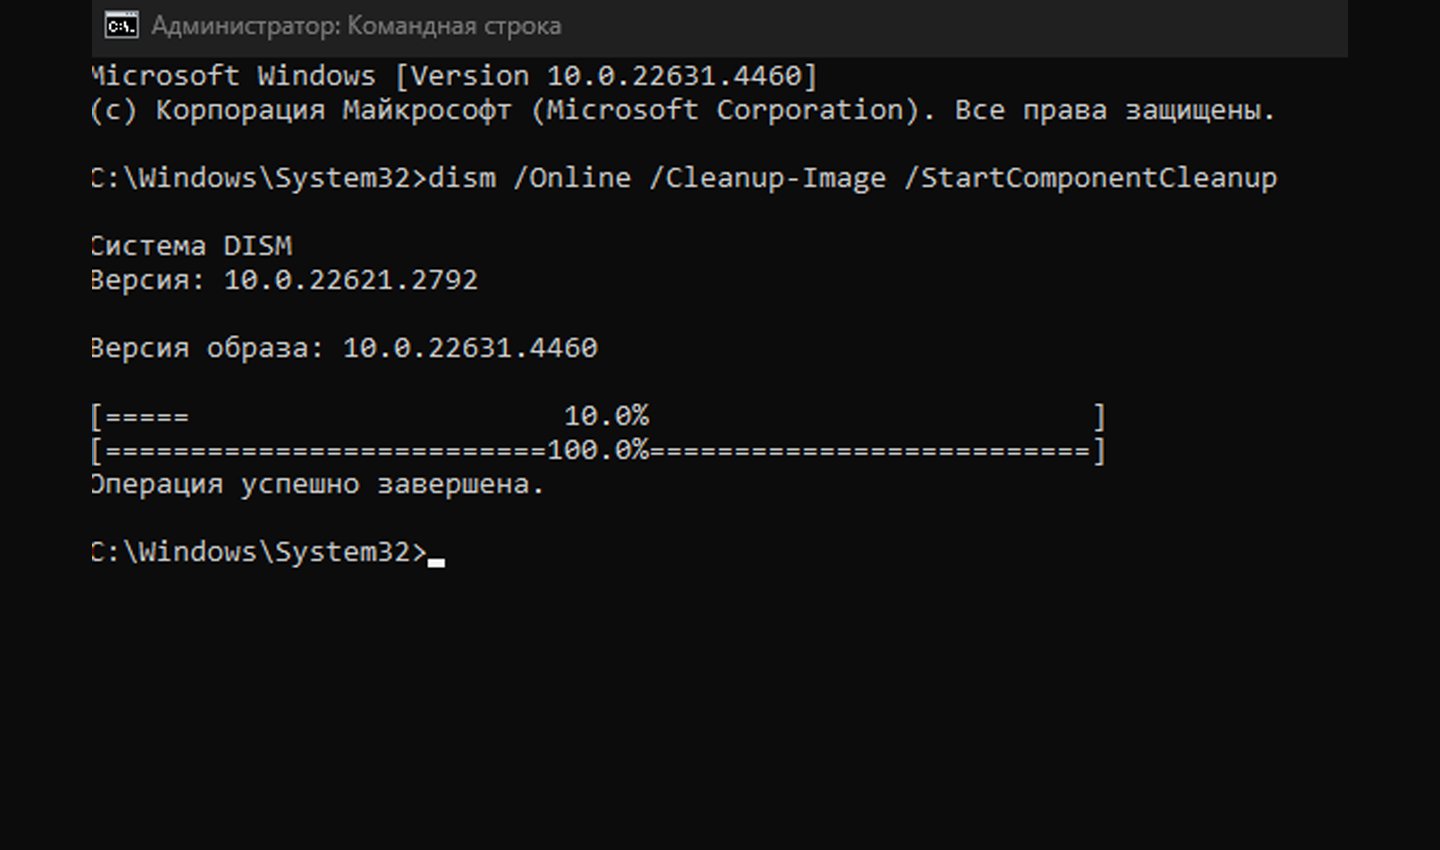Click the 'Система DISM' output line

click(191, 246)
